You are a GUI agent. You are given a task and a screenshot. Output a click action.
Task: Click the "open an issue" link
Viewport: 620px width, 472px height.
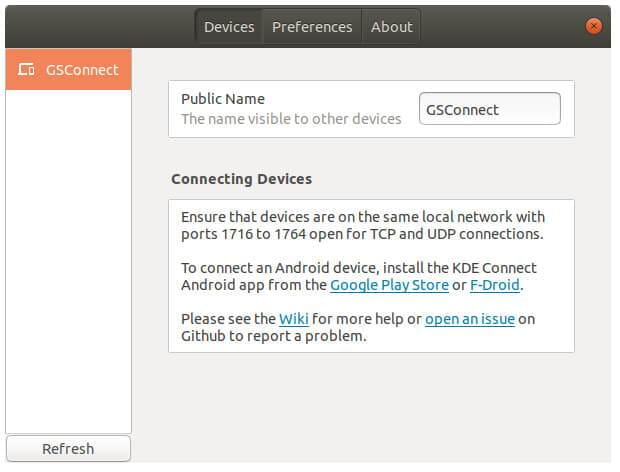(469, 319)
